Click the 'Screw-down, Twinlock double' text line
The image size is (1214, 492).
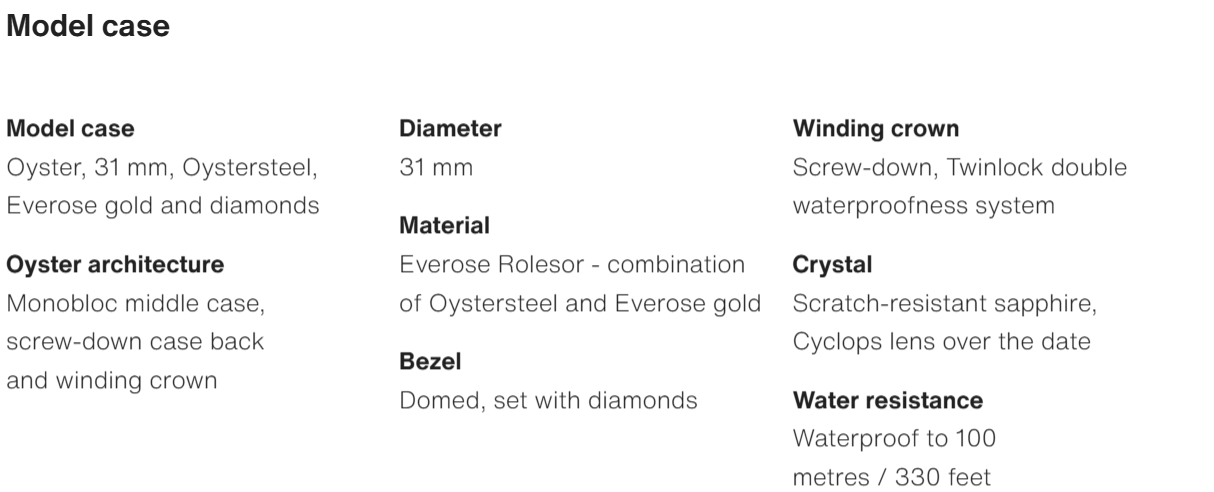[959, 168]
